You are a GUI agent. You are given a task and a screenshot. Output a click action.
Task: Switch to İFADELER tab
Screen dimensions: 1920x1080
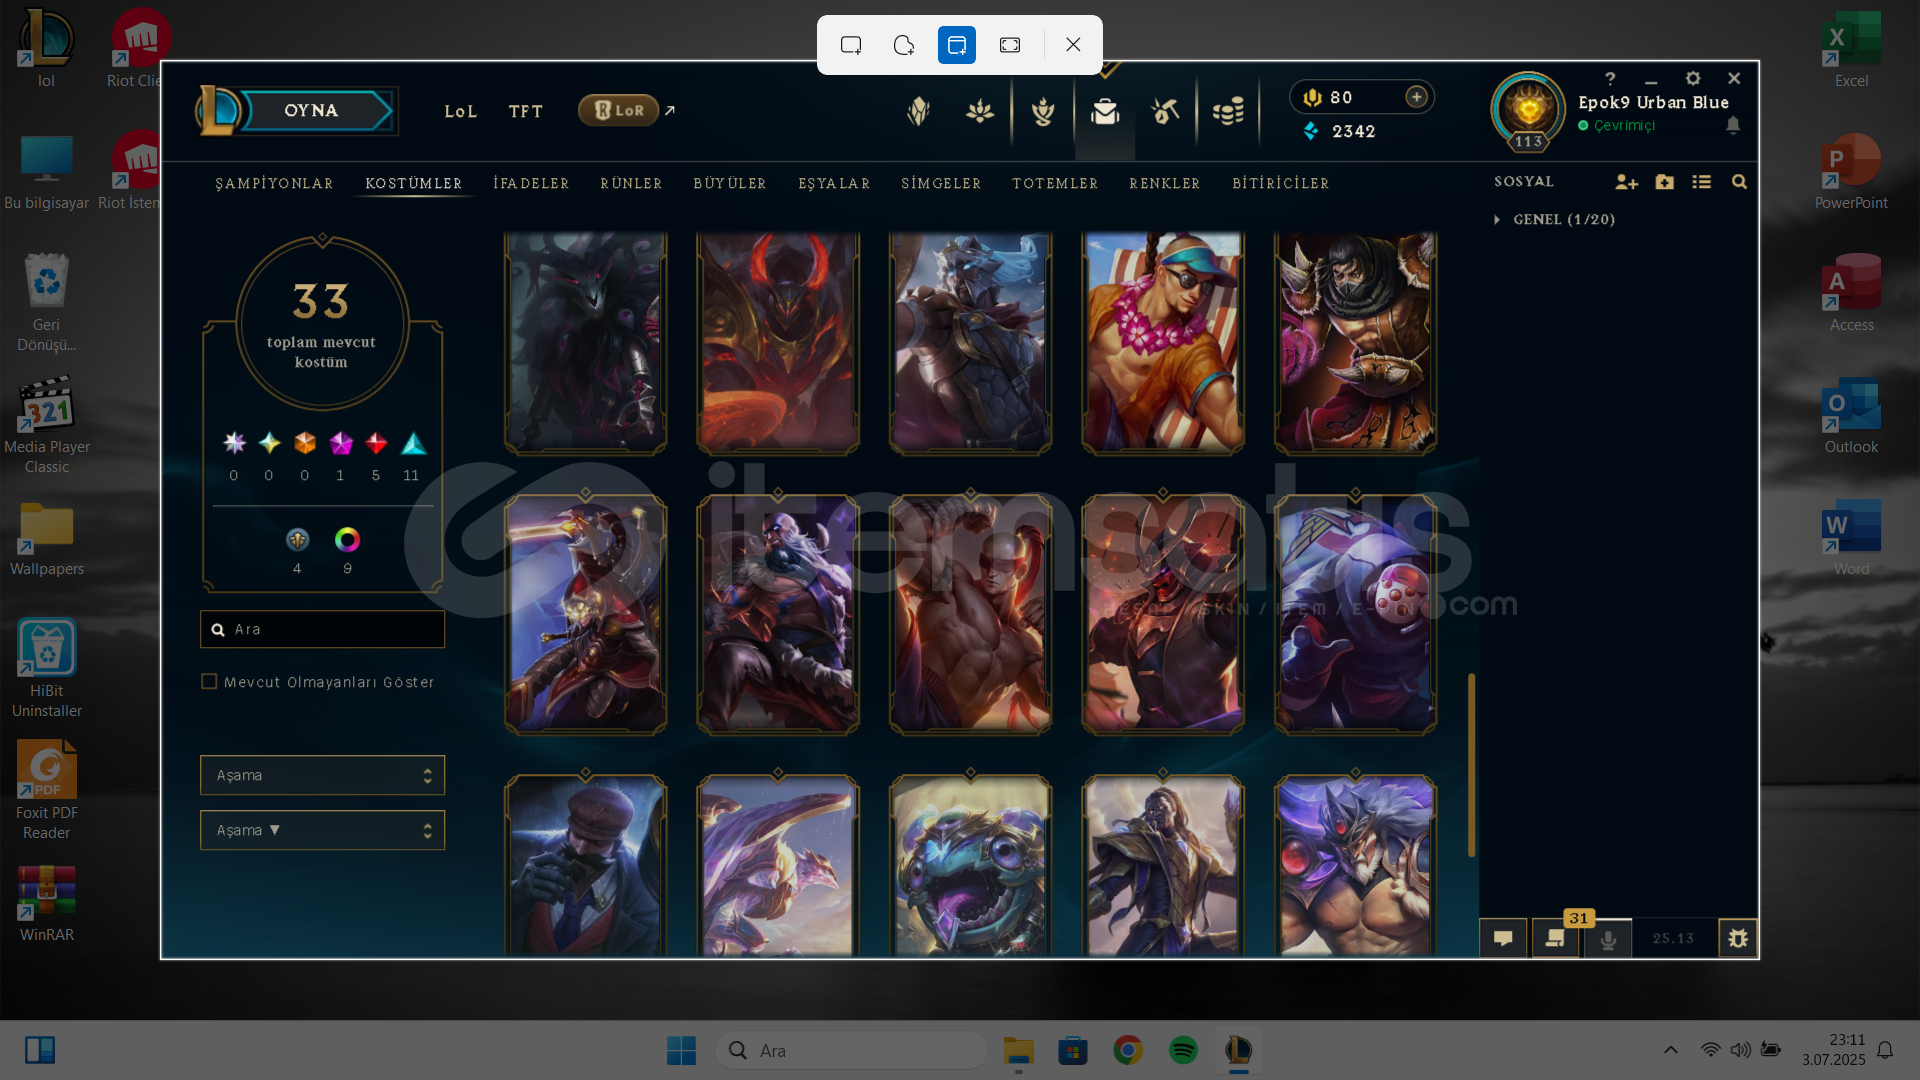(x=531, y=183)
